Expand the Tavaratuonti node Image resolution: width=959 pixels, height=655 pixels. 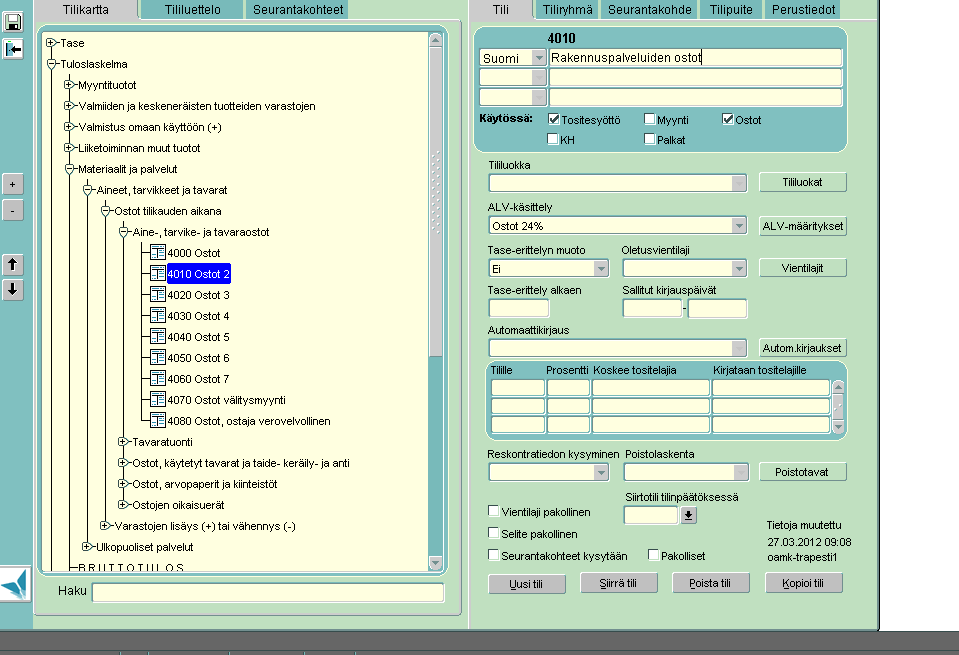(x=123, y=442)
